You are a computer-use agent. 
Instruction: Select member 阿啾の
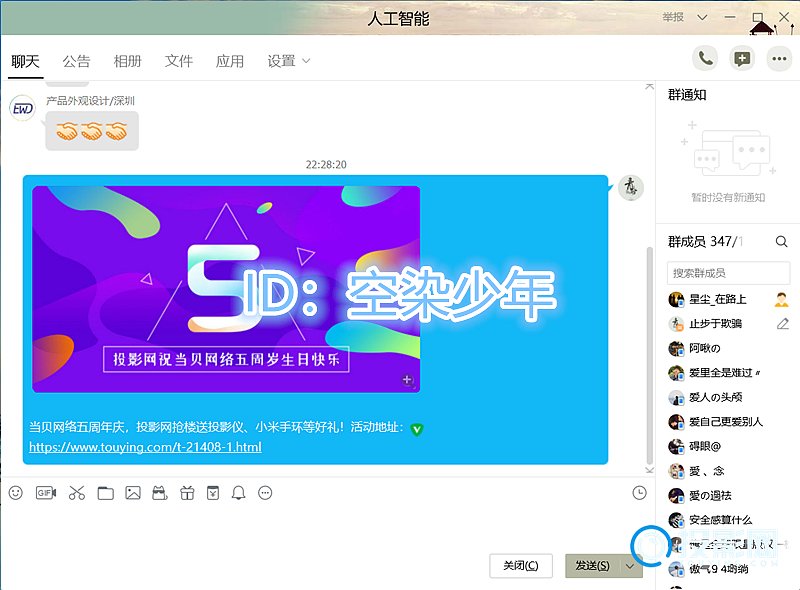pos(728,348)
